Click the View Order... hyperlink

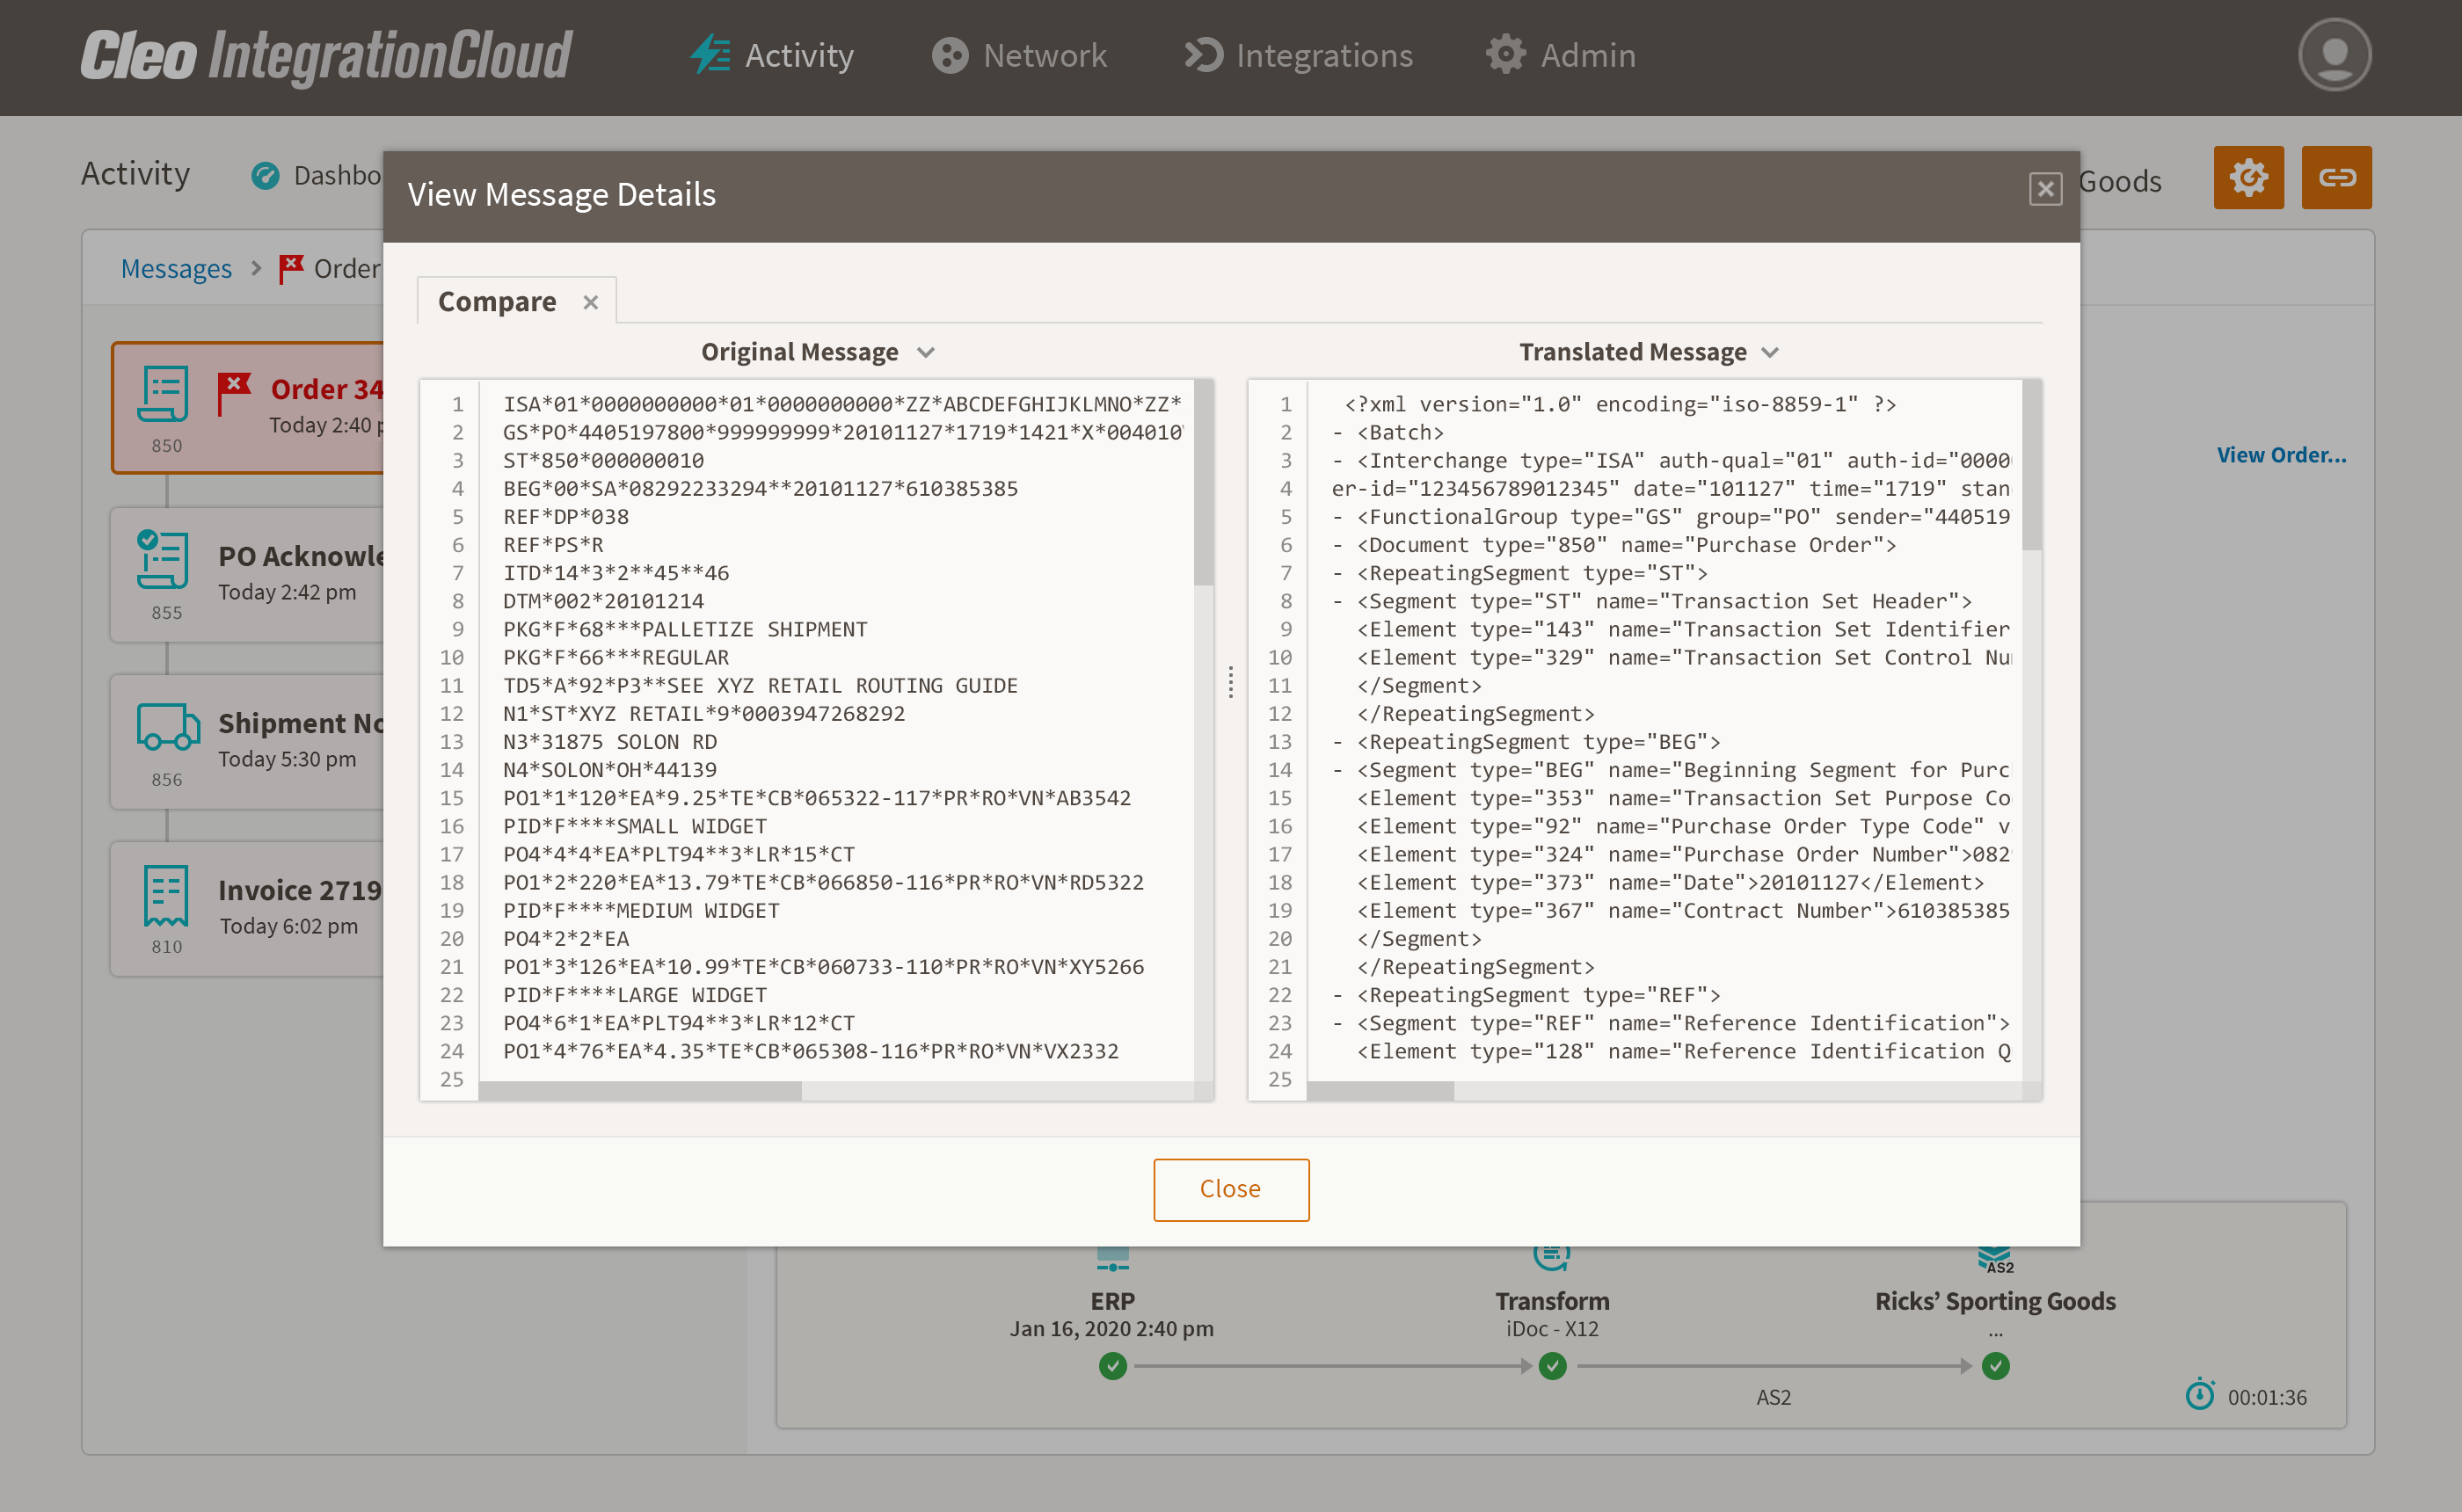(2279, 454)
